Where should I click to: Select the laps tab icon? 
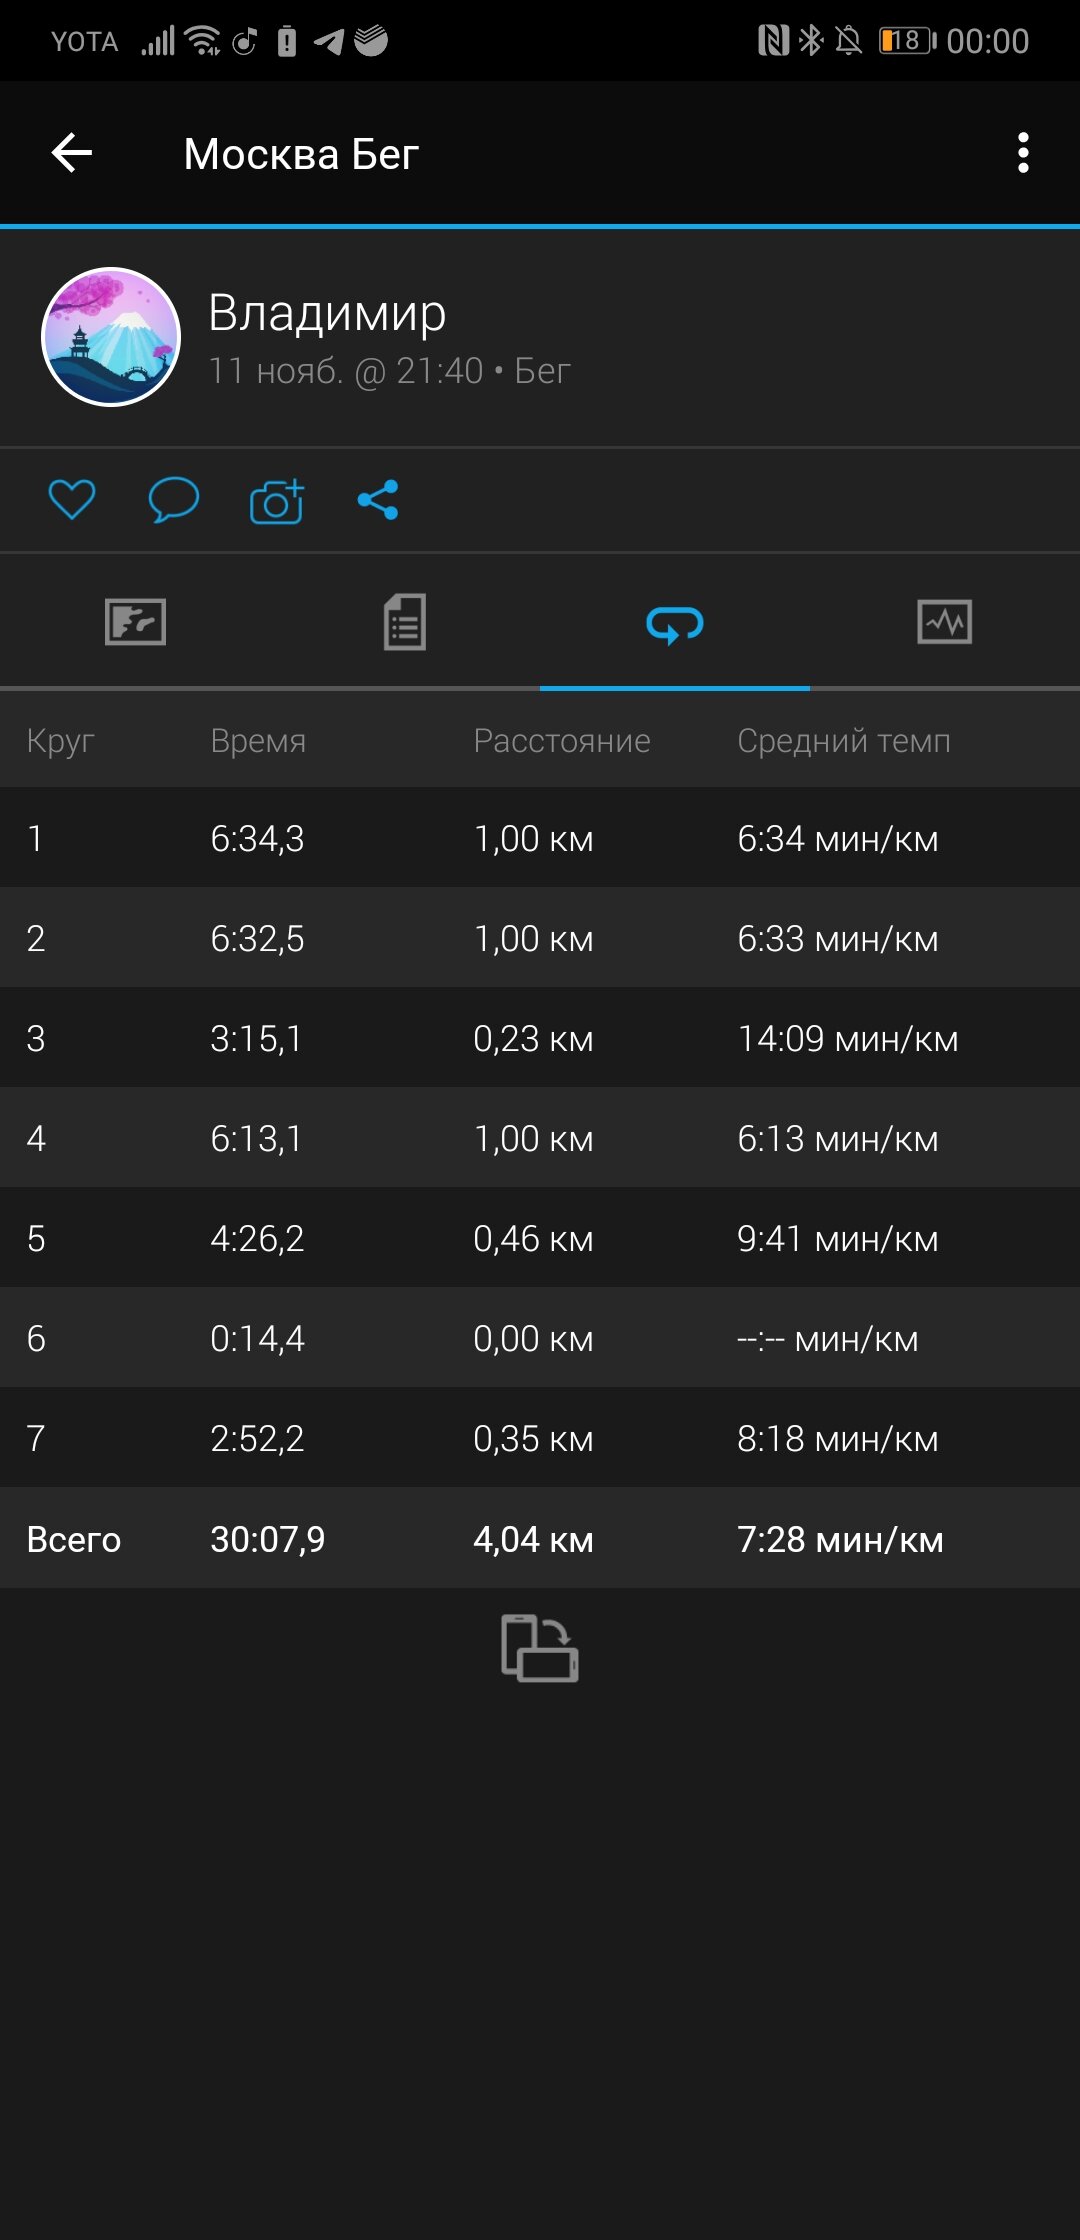coord(675,625)
